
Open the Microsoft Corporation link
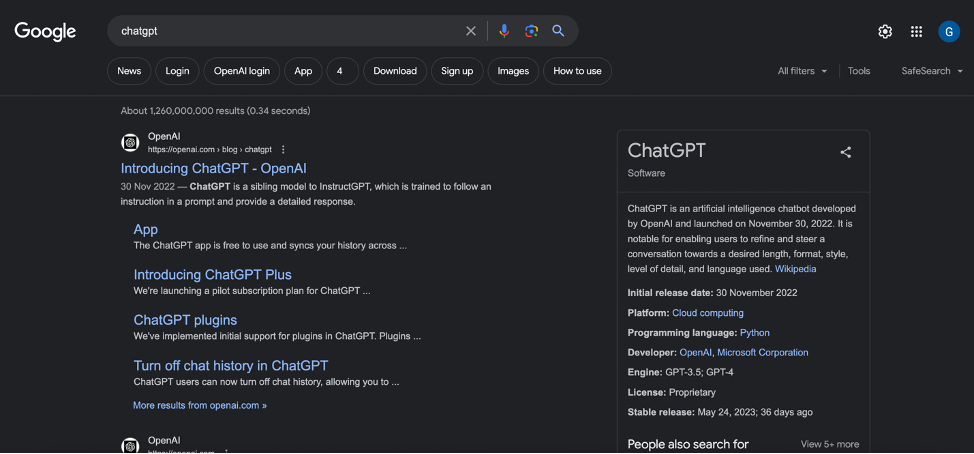(763, 353)
